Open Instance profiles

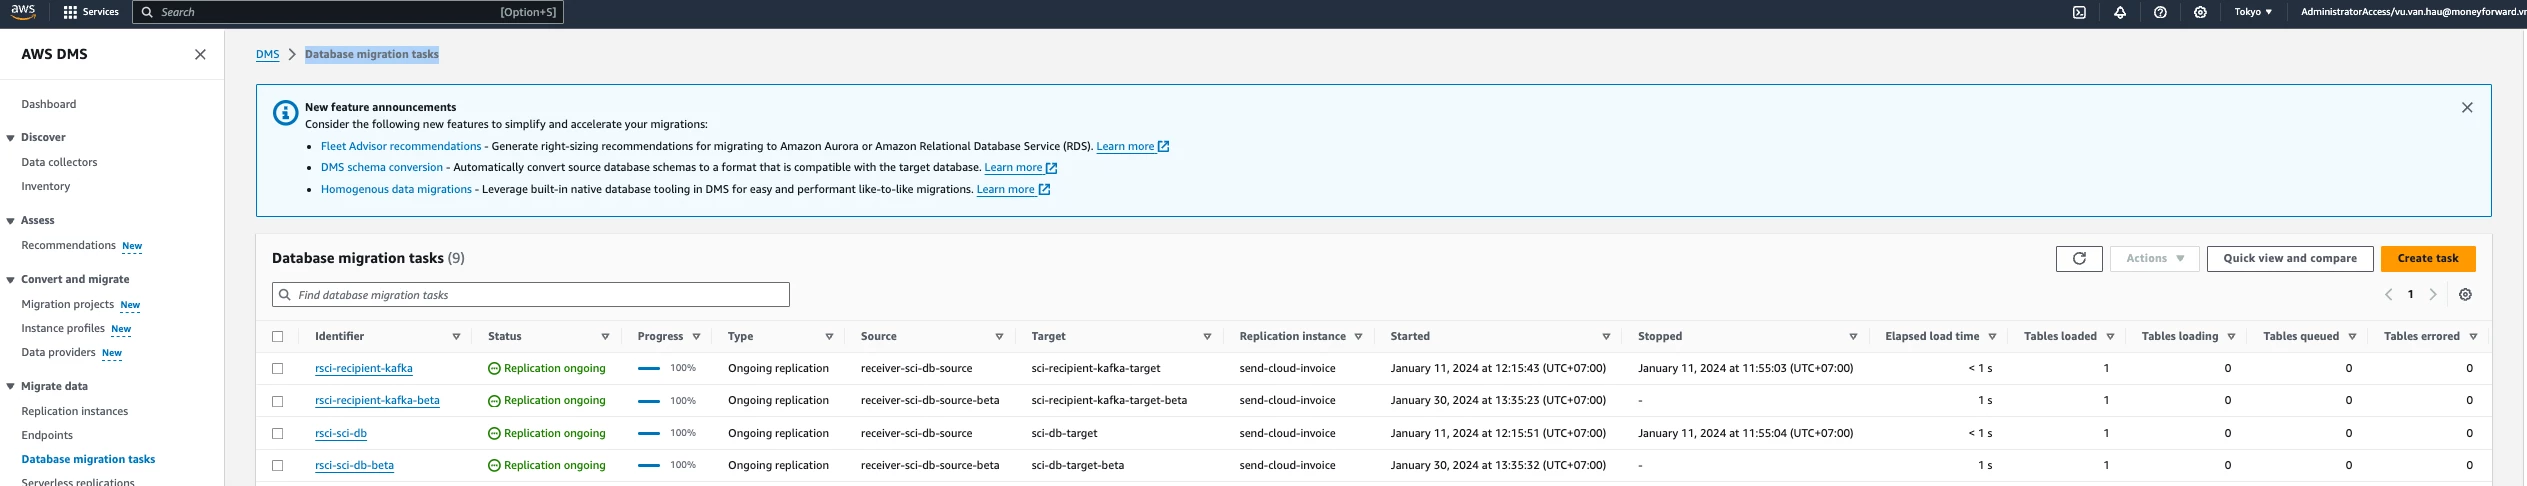coord(63,328)
